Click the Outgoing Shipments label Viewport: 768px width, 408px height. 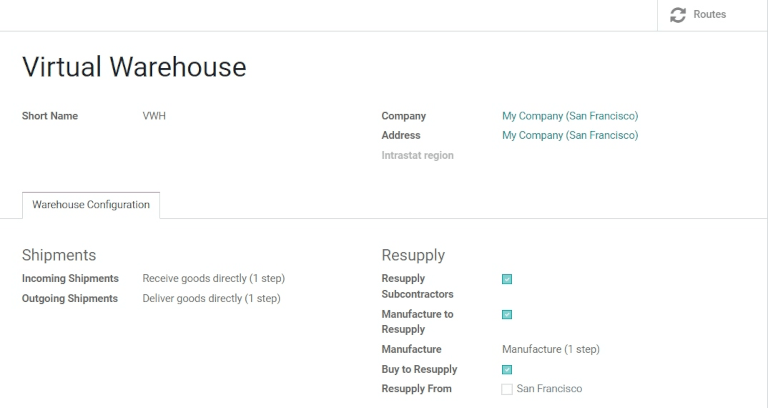pyautogui.click(x=70, y=299)
